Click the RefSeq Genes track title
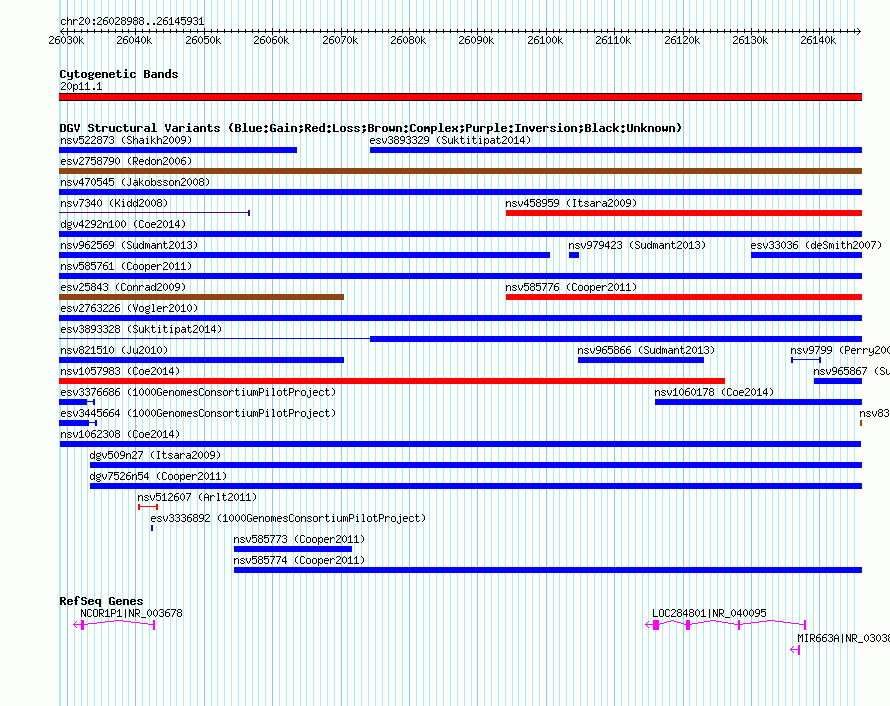890x706 pixels. coord(101,601)
